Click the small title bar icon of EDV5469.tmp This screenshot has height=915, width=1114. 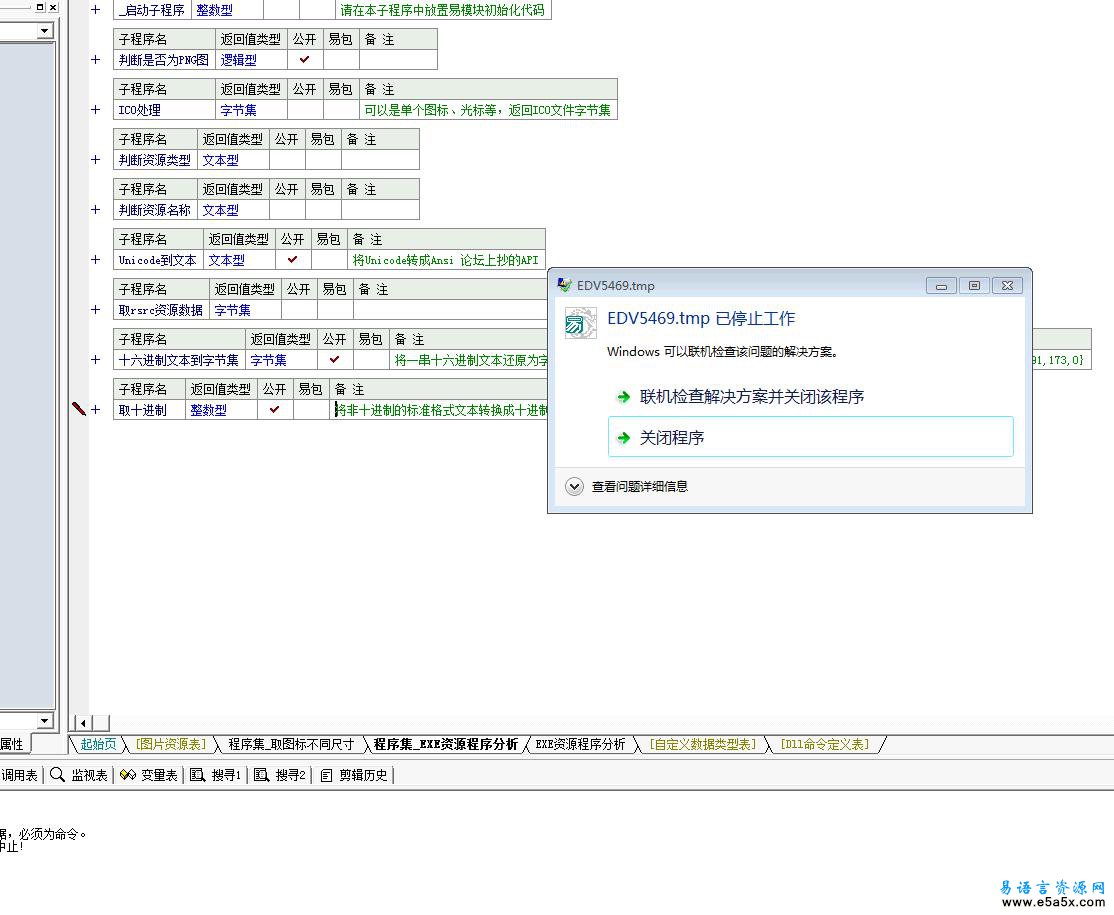[565, 285]
